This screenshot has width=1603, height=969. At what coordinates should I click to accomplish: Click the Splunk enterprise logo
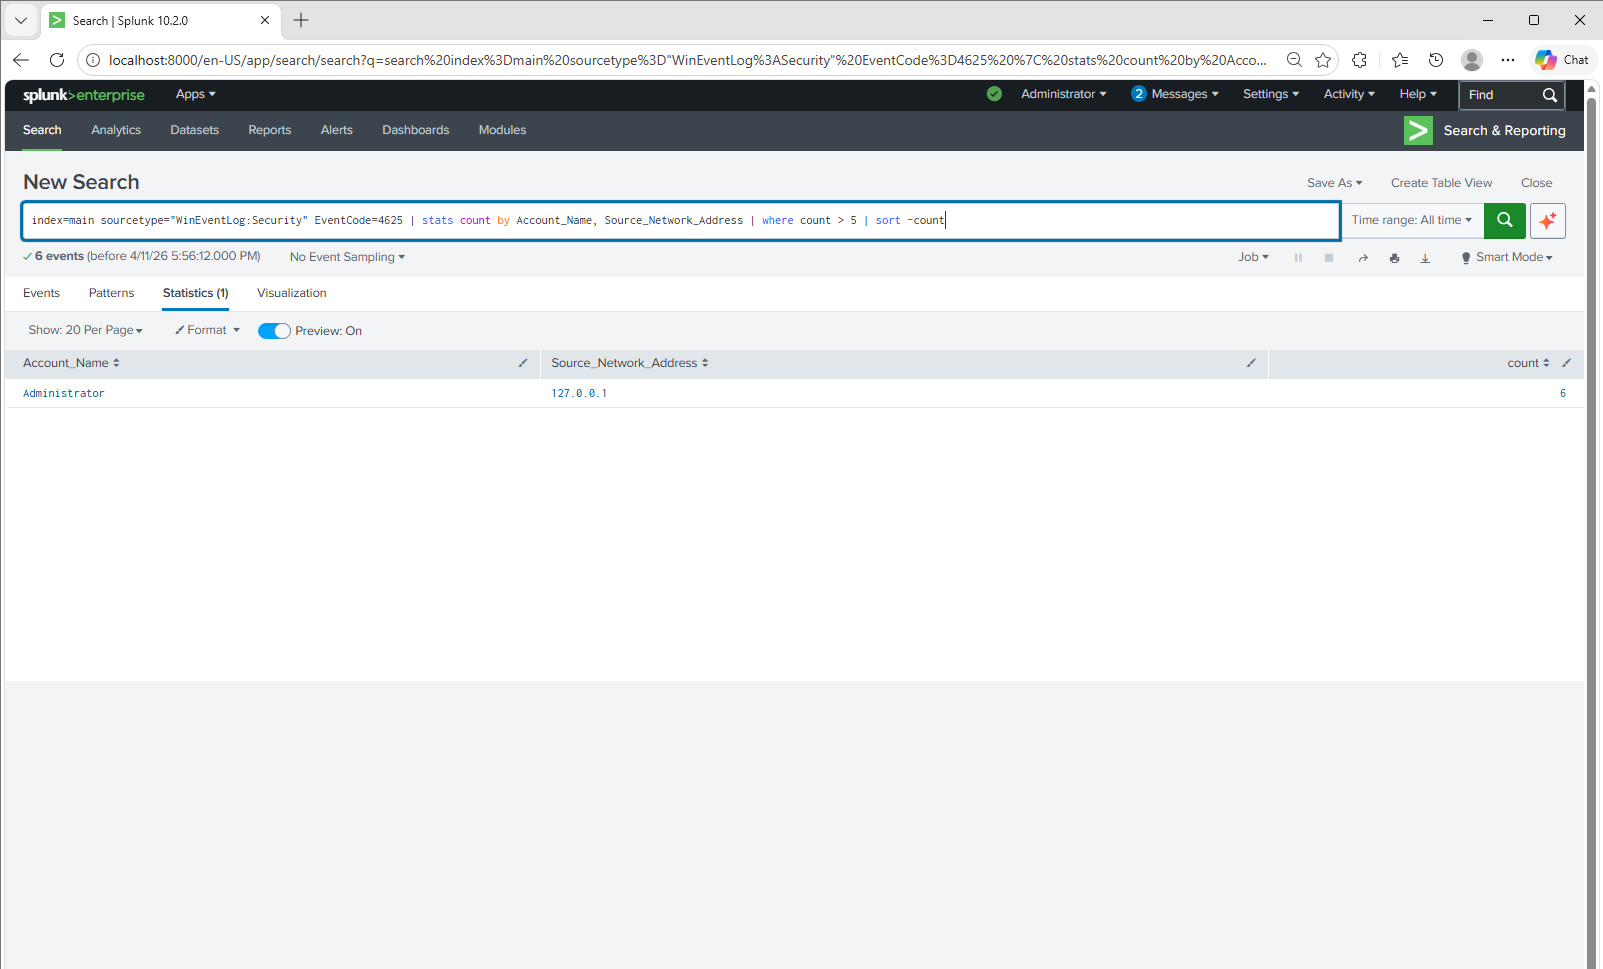click(x=84, y=95)
